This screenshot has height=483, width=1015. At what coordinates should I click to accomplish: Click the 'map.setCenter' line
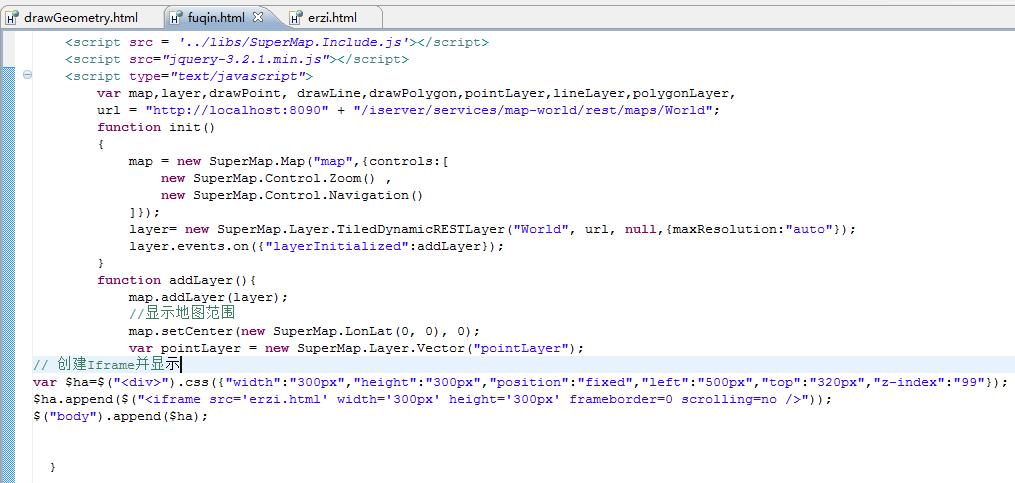(304, 331)
